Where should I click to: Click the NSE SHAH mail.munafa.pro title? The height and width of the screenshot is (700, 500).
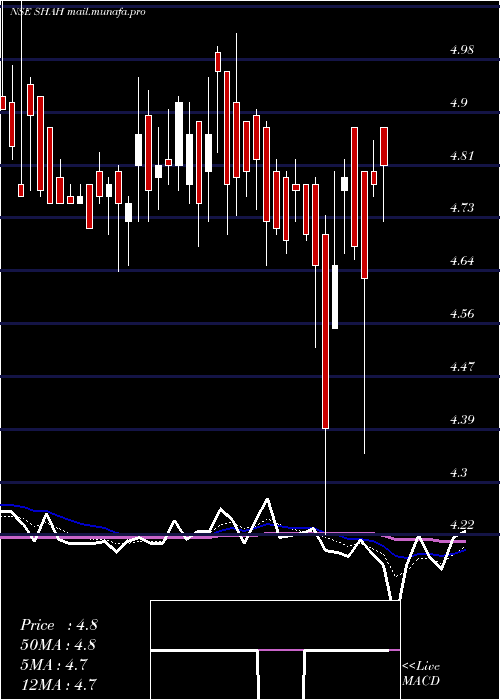point(78,12)
